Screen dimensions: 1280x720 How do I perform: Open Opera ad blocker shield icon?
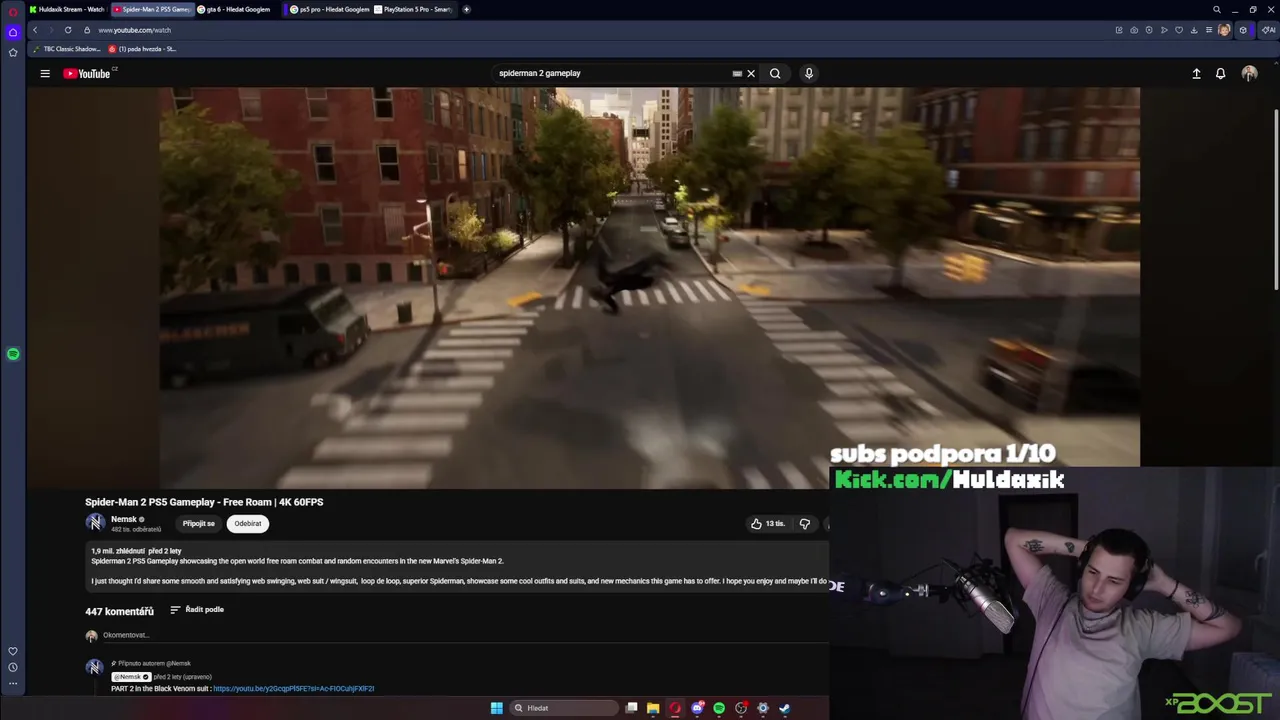click(x=1149, y=30)
